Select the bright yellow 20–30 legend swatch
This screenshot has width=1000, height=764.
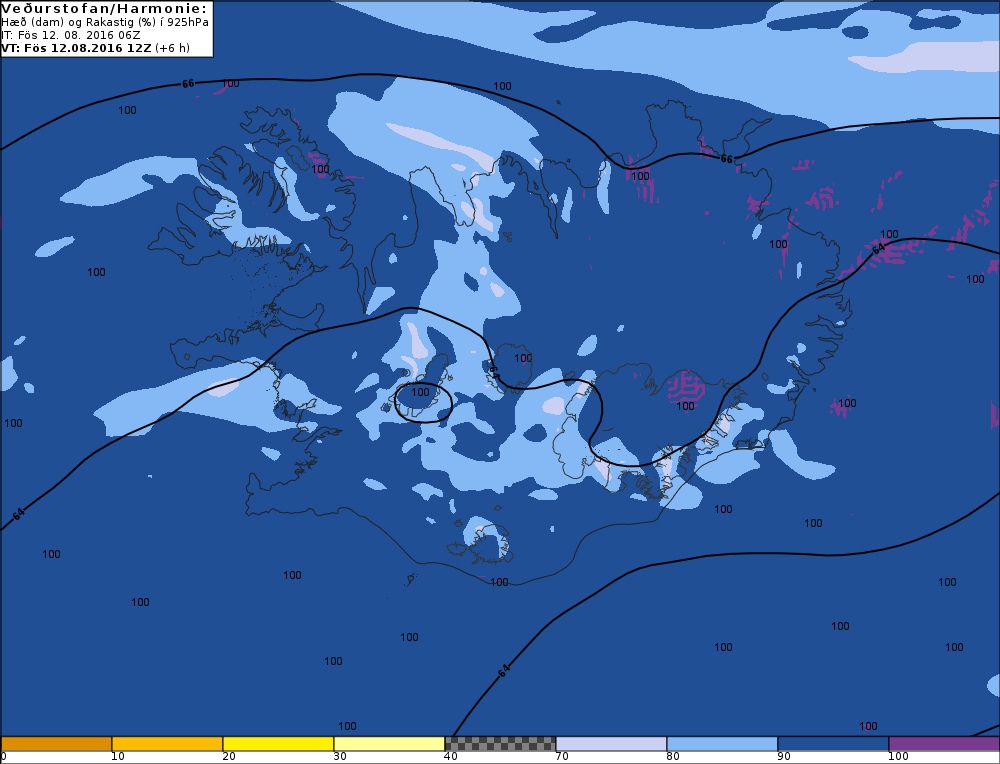tap(278, 744)
